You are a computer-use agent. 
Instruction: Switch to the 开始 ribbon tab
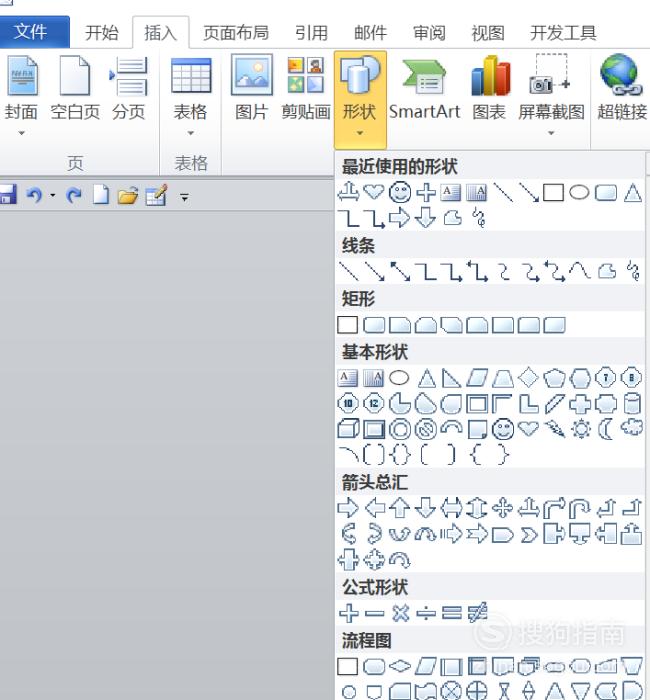point(102,33)
